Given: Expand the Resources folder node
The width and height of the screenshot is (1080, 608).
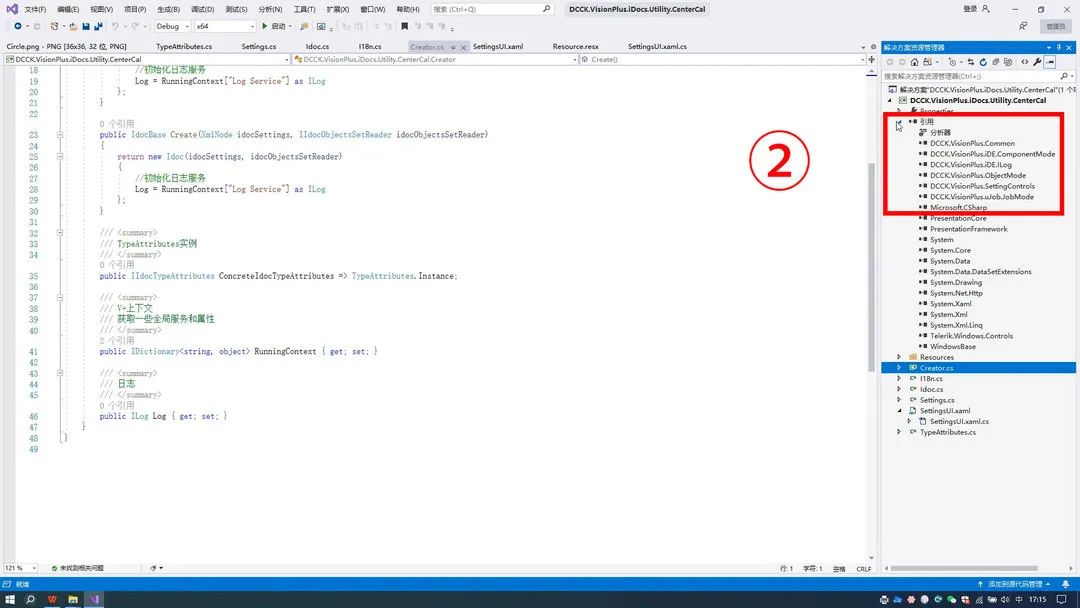Looking at the screenshot, I should coord(900,357).
